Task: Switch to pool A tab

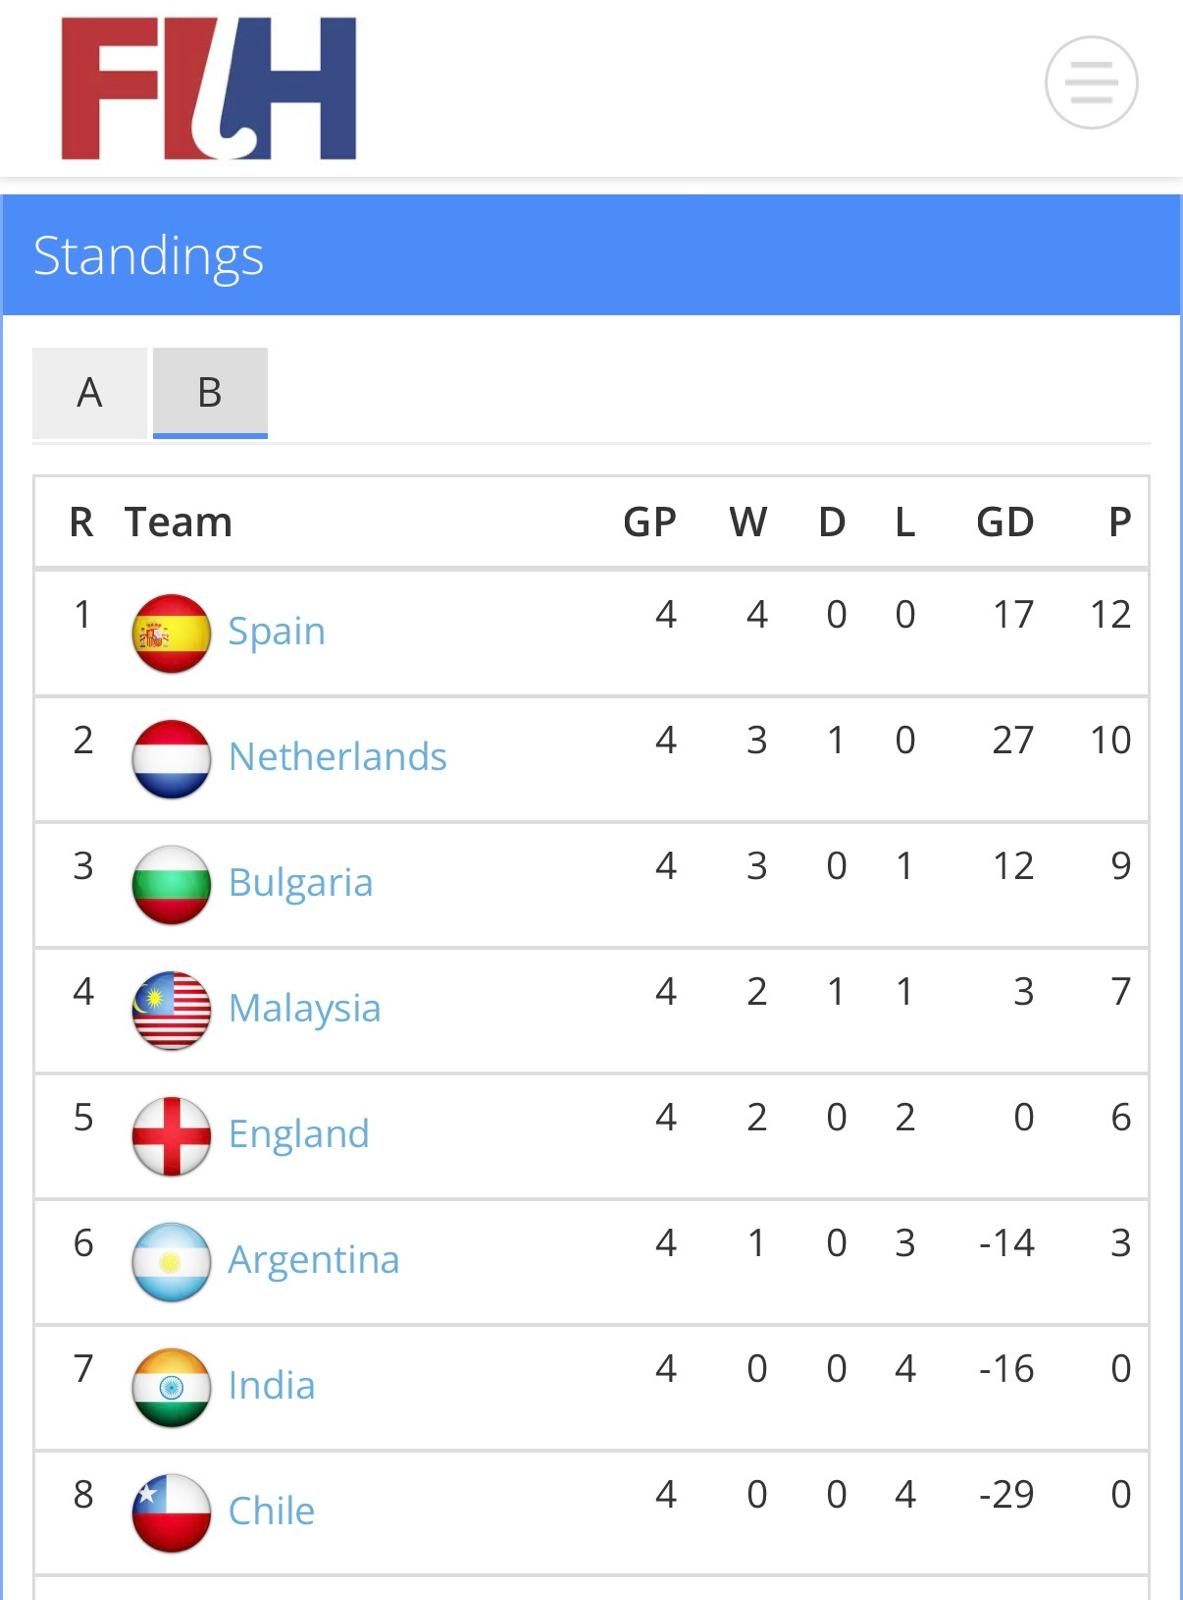Action: coord(90,393)
